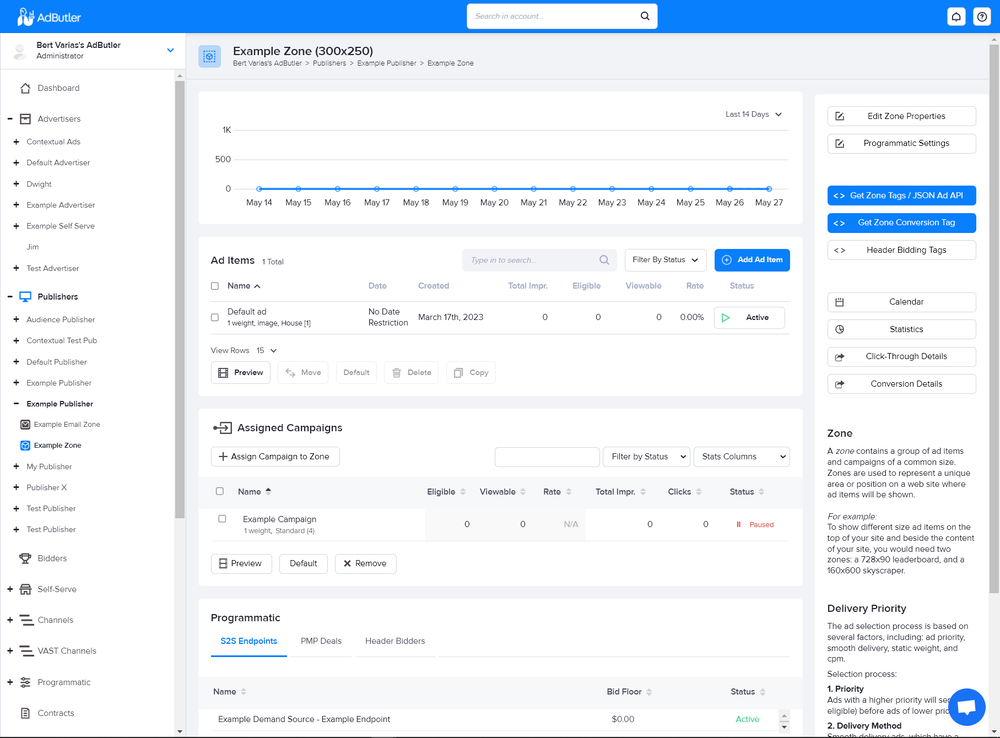Open the Stats Columns dropdown
1000x738 pixels.
741,457
